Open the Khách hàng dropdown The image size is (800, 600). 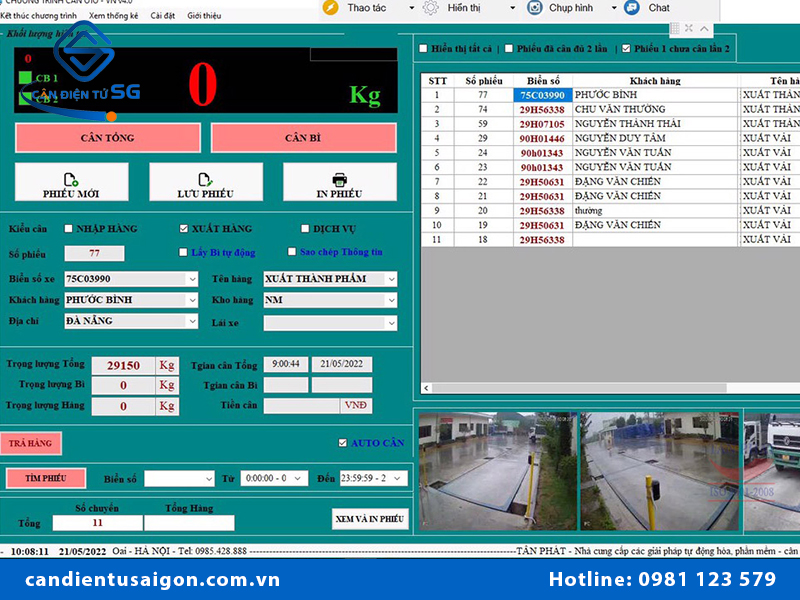(192, 300)
